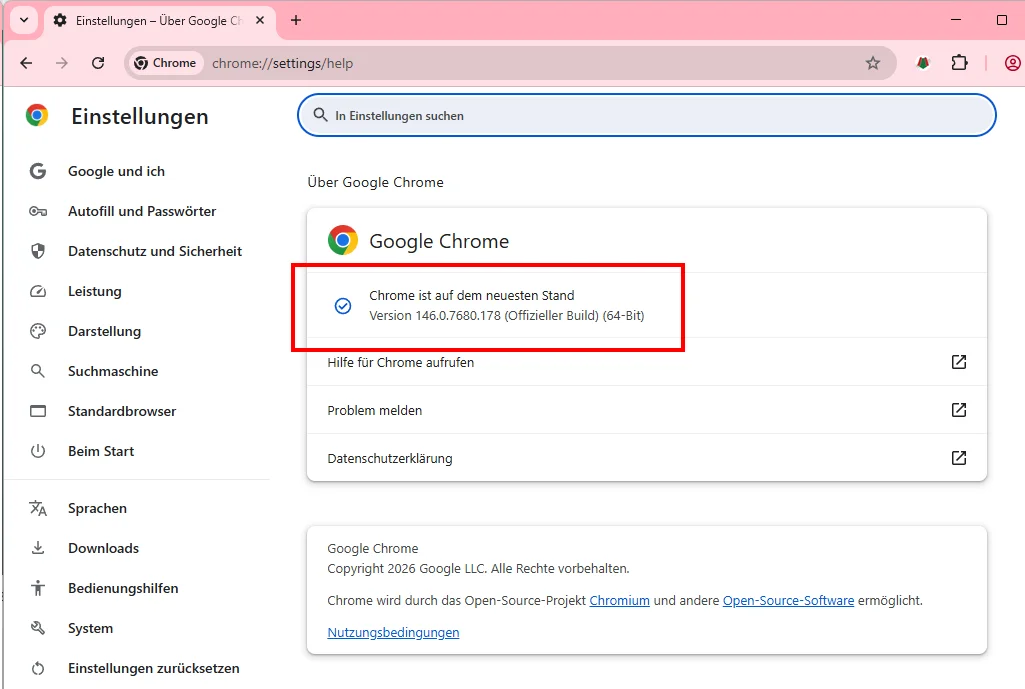Open Sprachen settings

click(97, 508)
